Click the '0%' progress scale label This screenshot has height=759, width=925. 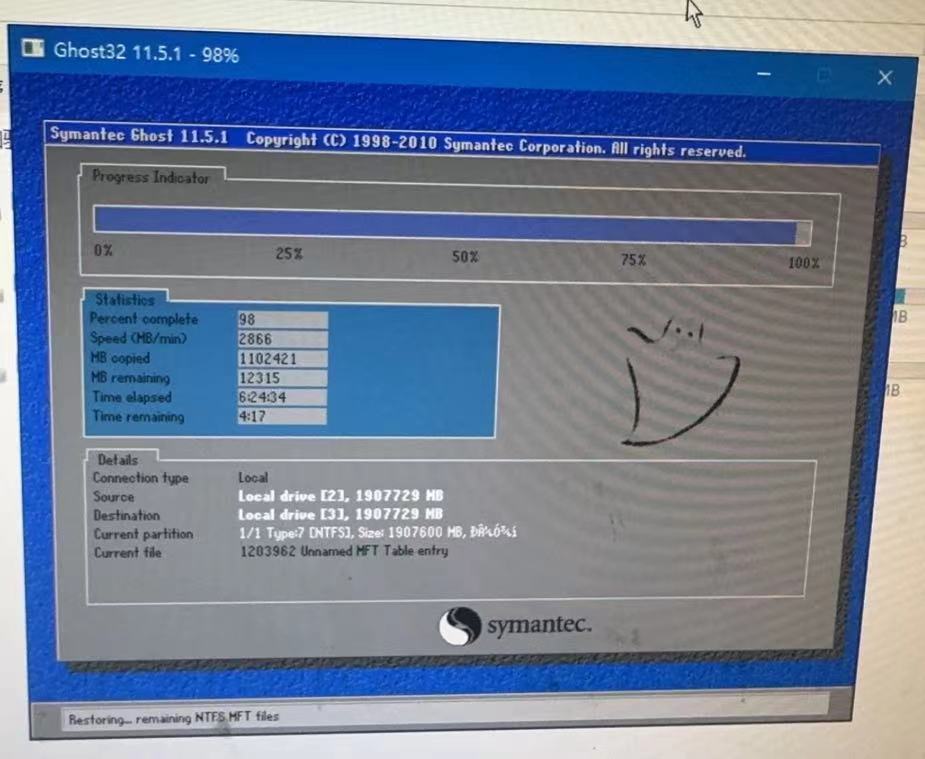coord(103,250)
